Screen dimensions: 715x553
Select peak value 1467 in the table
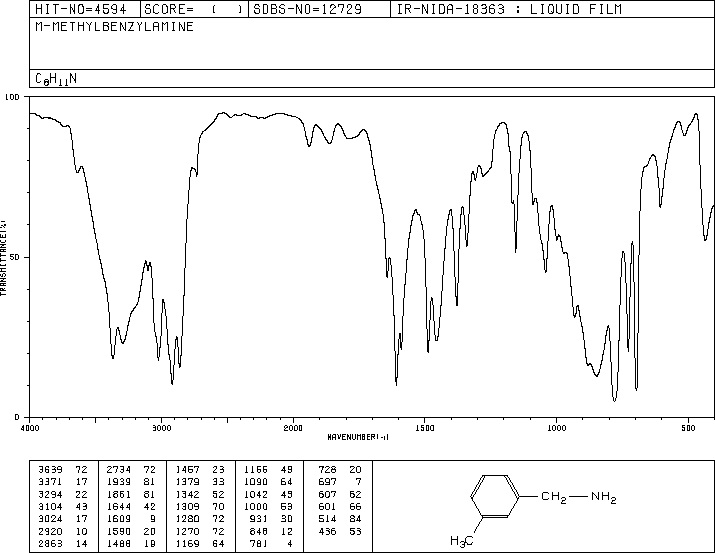(x=187, y=470)
